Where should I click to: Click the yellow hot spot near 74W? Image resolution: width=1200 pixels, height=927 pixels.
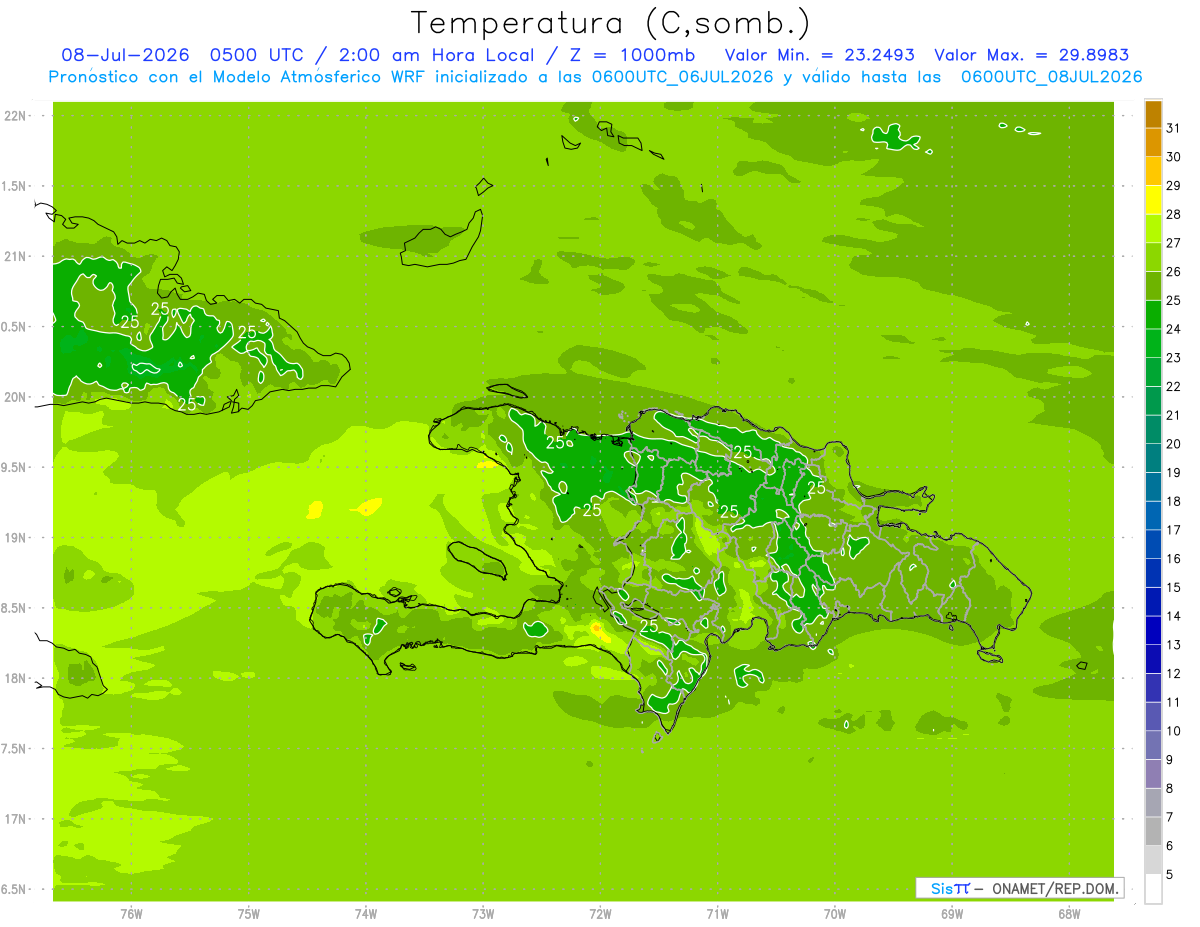point(370,506)
